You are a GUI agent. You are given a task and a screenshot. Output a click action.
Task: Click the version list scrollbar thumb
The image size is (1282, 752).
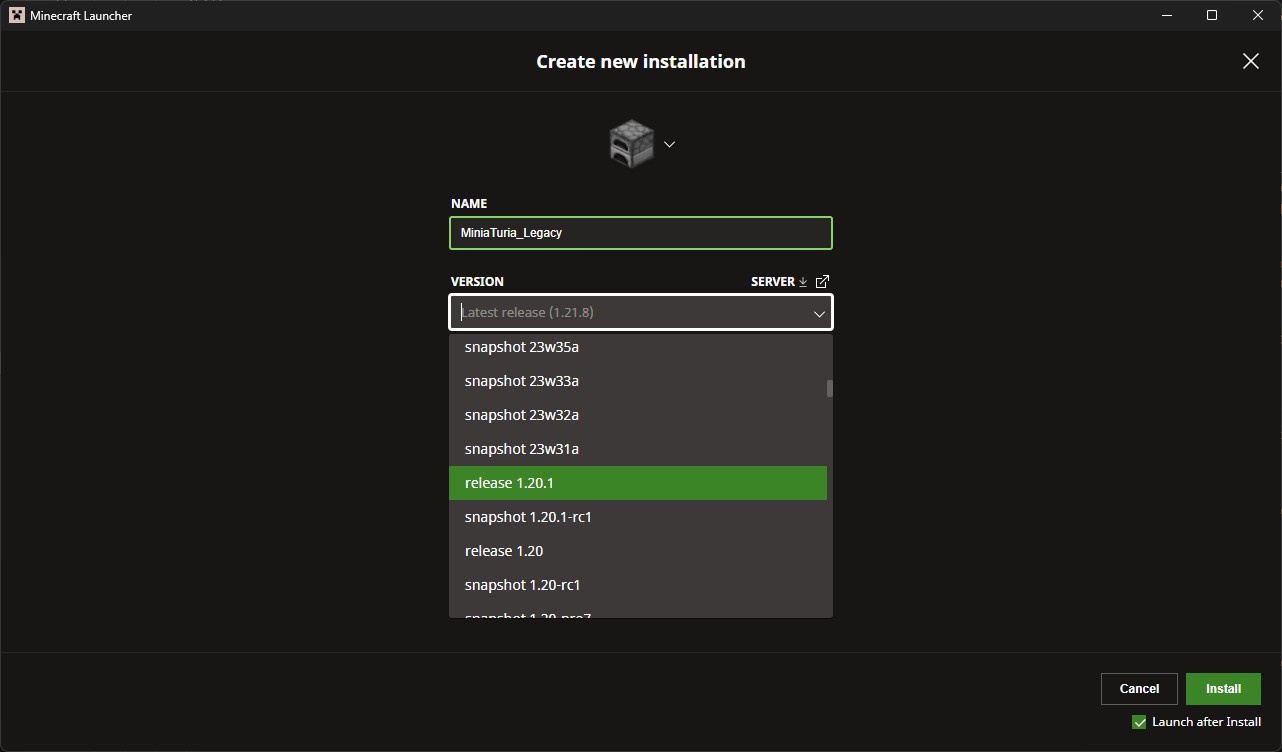(x=830, y=389)
